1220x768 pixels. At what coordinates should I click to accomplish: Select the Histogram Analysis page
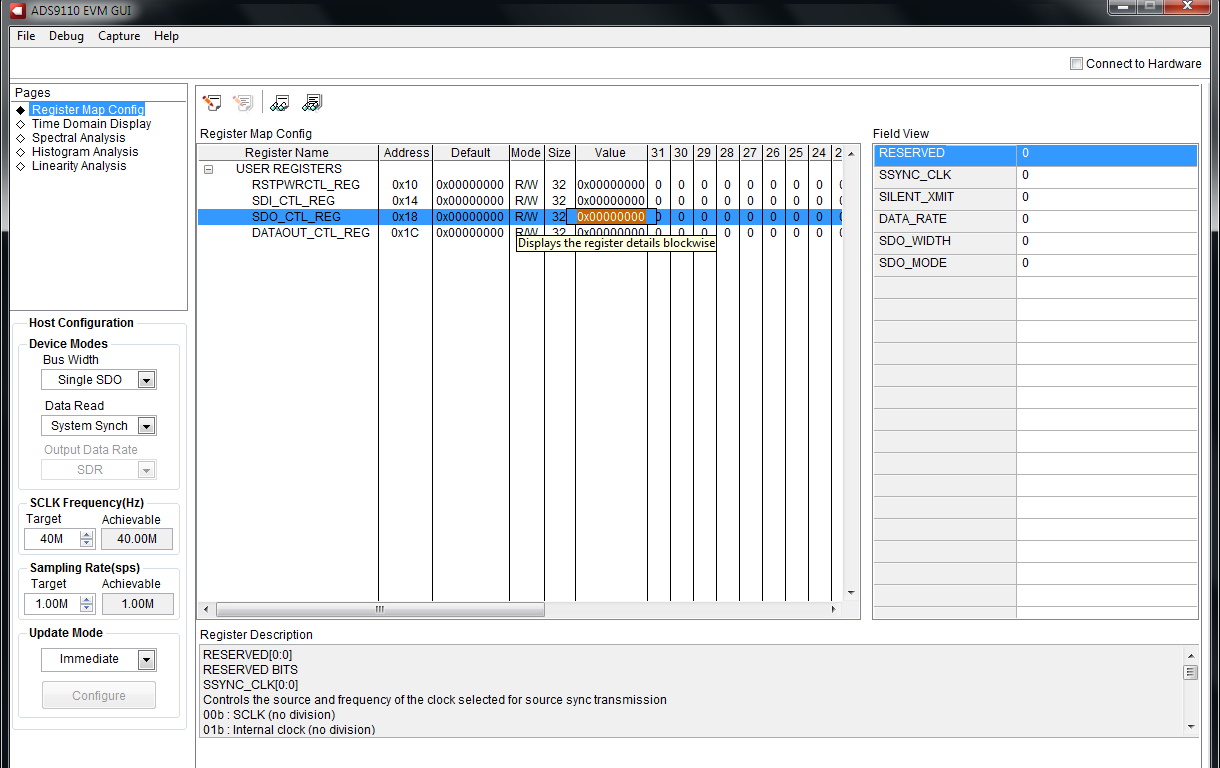tap(85, 152)
